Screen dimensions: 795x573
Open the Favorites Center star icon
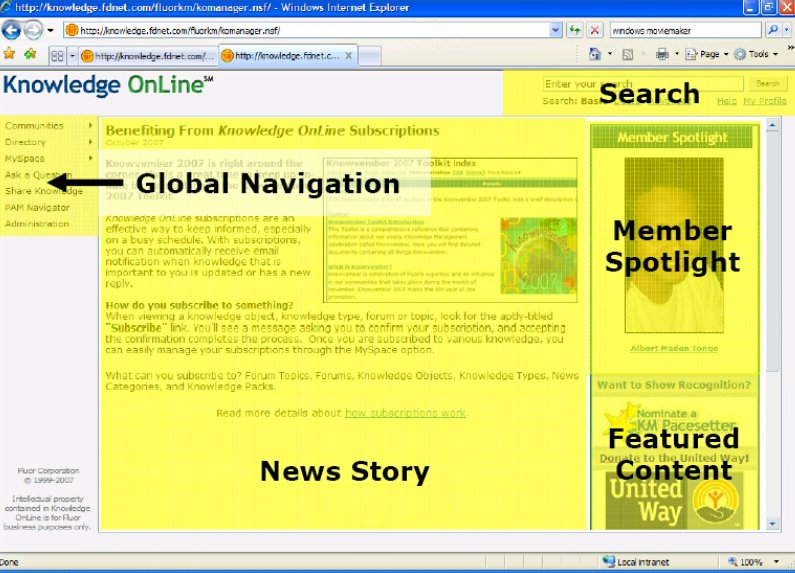[x=9, y=54]
